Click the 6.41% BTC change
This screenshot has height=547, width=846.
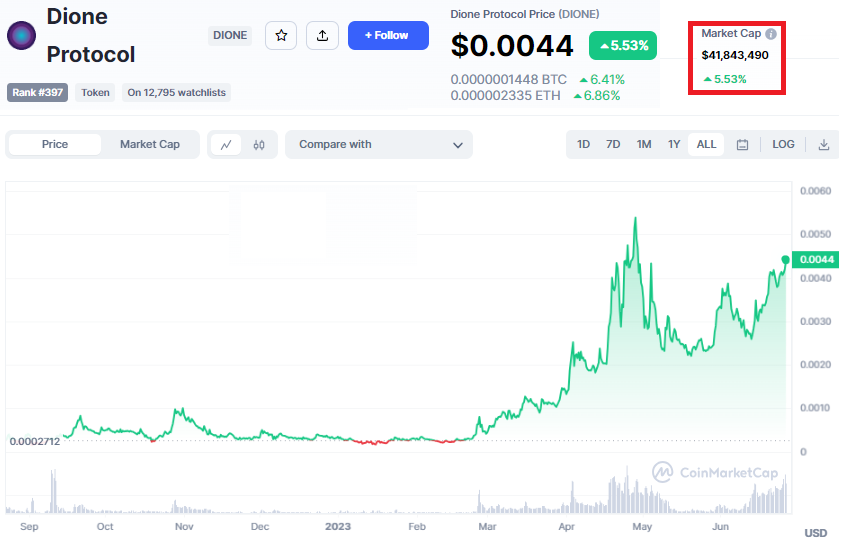(x=602, y=80)
